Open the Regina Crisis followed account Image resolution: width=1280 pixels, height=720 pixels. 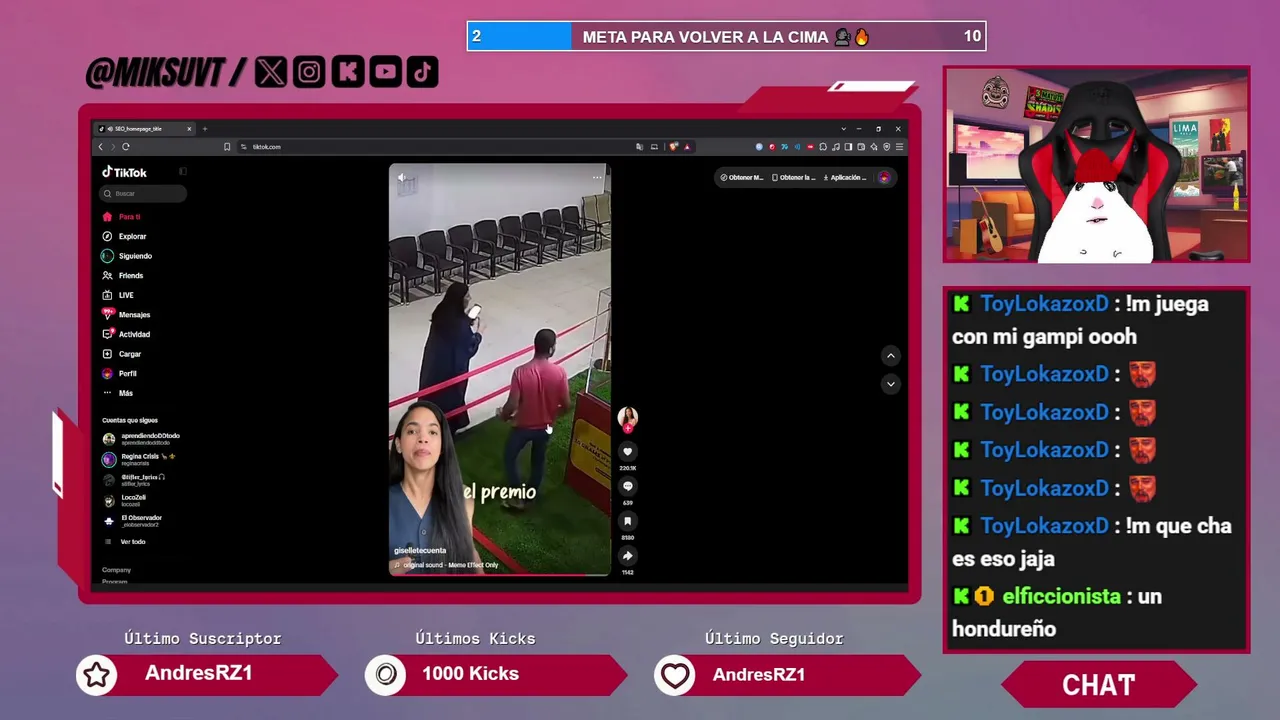coord(139,459)
